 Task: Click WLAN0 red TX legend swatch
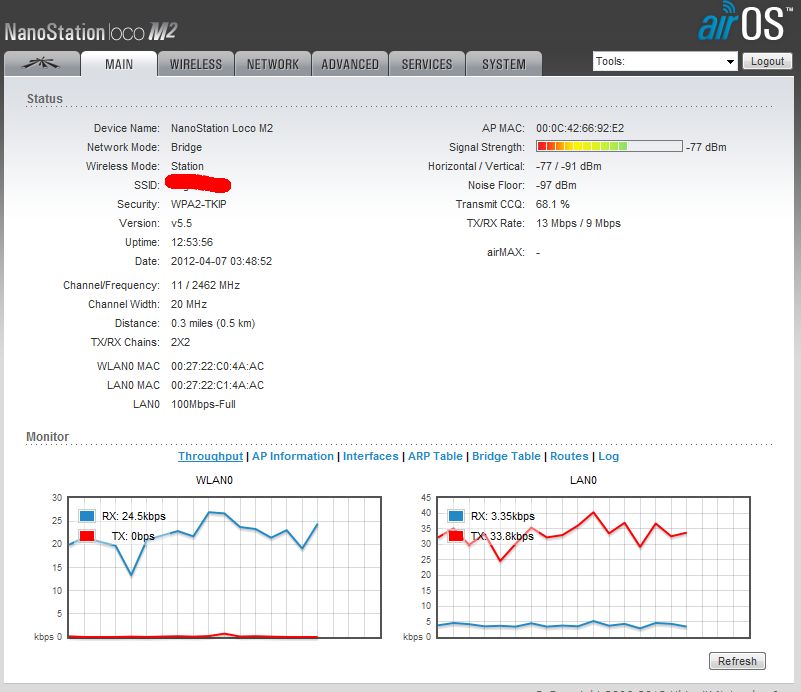87,536
